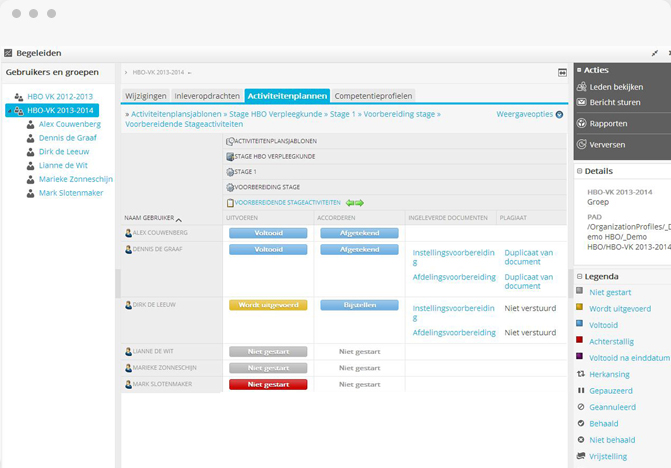671x468 pixels.
Task: Click the Begeleiden panel title icon
Action: point(8,53)
